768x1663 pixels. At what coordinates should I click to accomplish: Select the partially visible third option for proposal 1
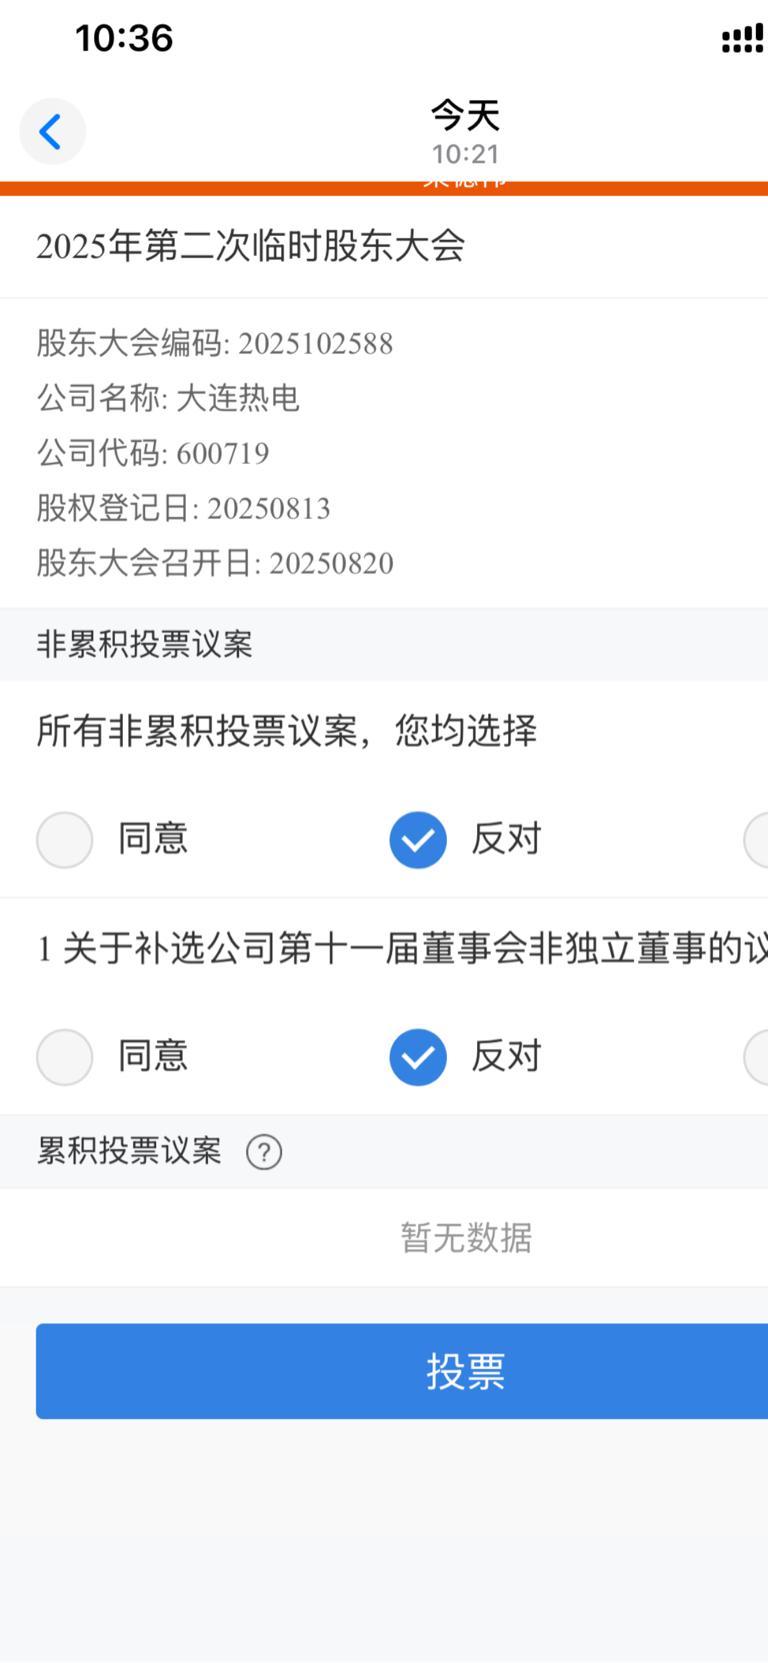(x=756, y=1057)
